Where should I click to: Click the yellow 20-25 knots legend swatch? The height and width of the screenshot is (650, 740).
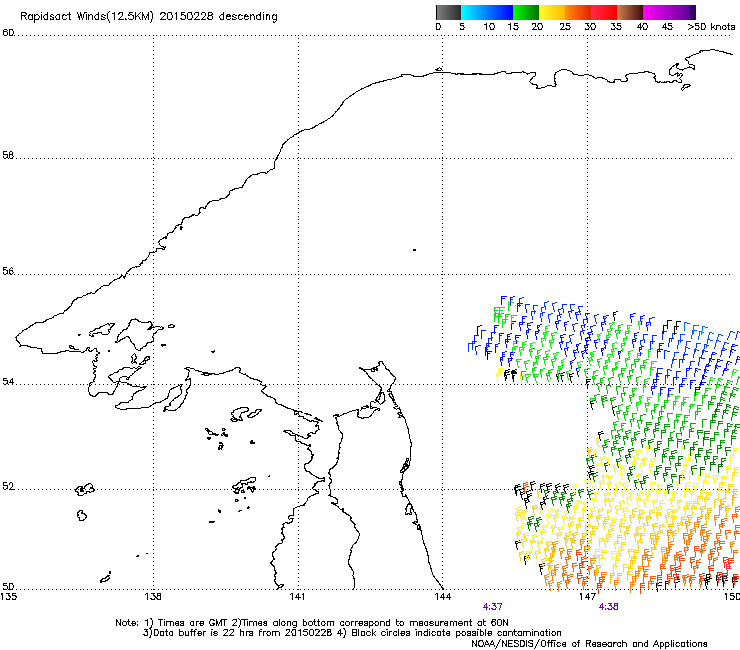[552, 12]
